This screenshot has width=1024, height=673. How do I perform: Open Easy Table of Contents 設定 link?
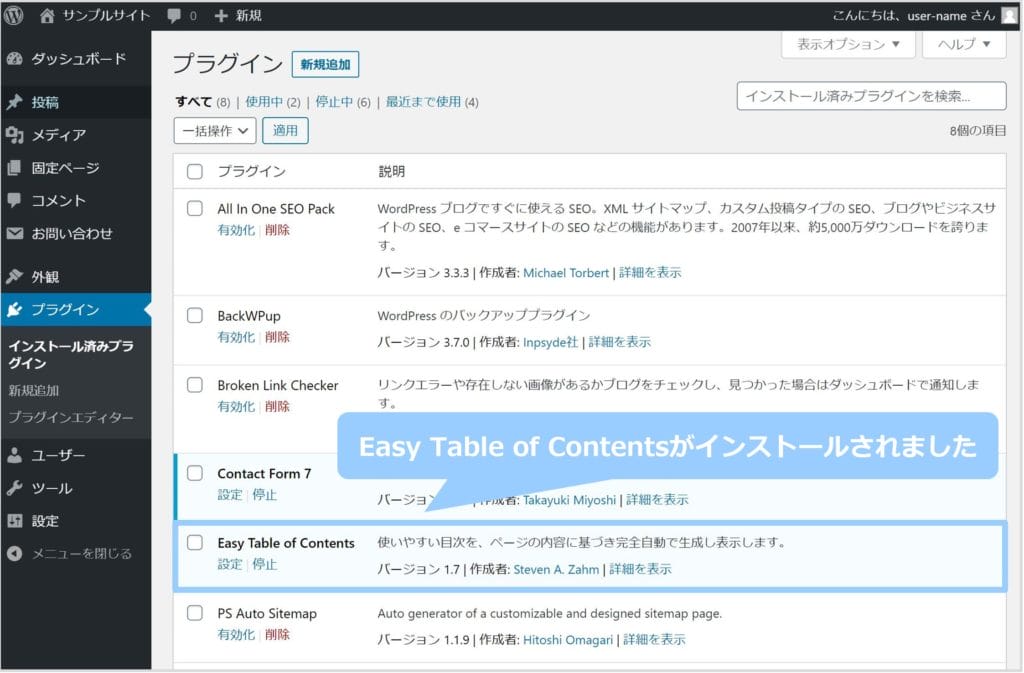230,565
